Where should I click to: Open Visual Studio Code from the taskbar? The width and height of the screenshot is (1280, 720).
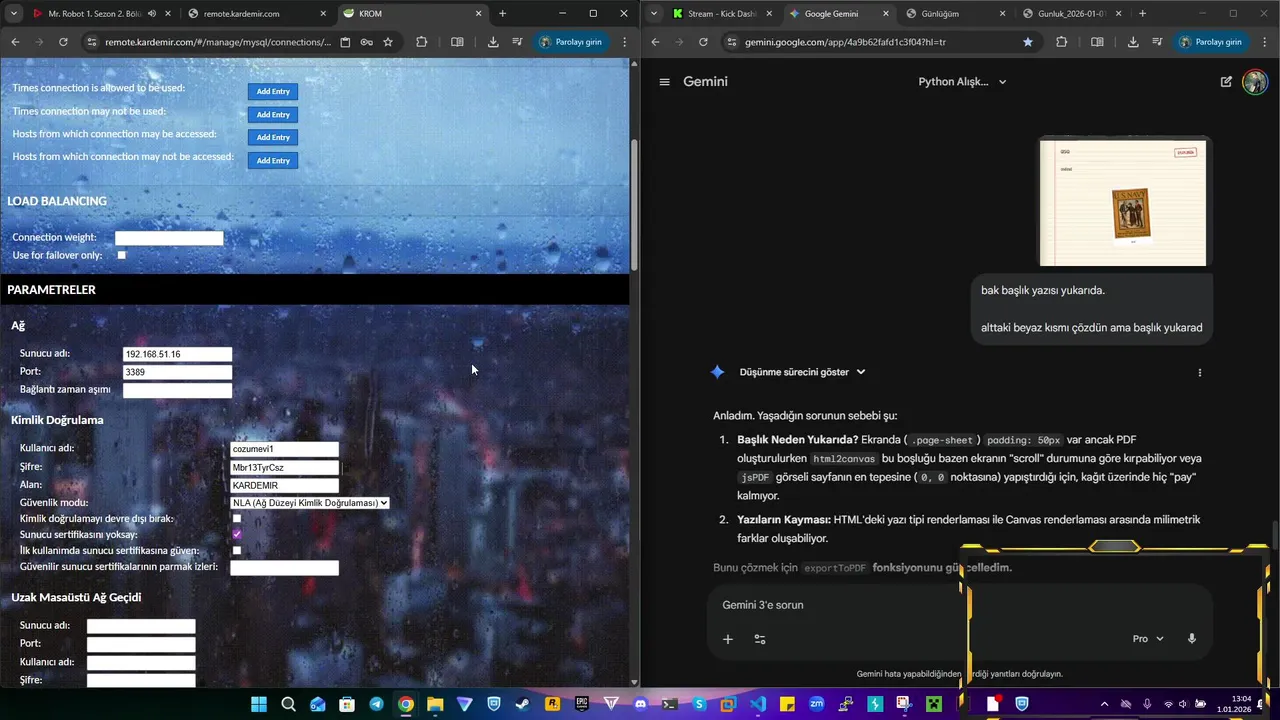(758, 704)
